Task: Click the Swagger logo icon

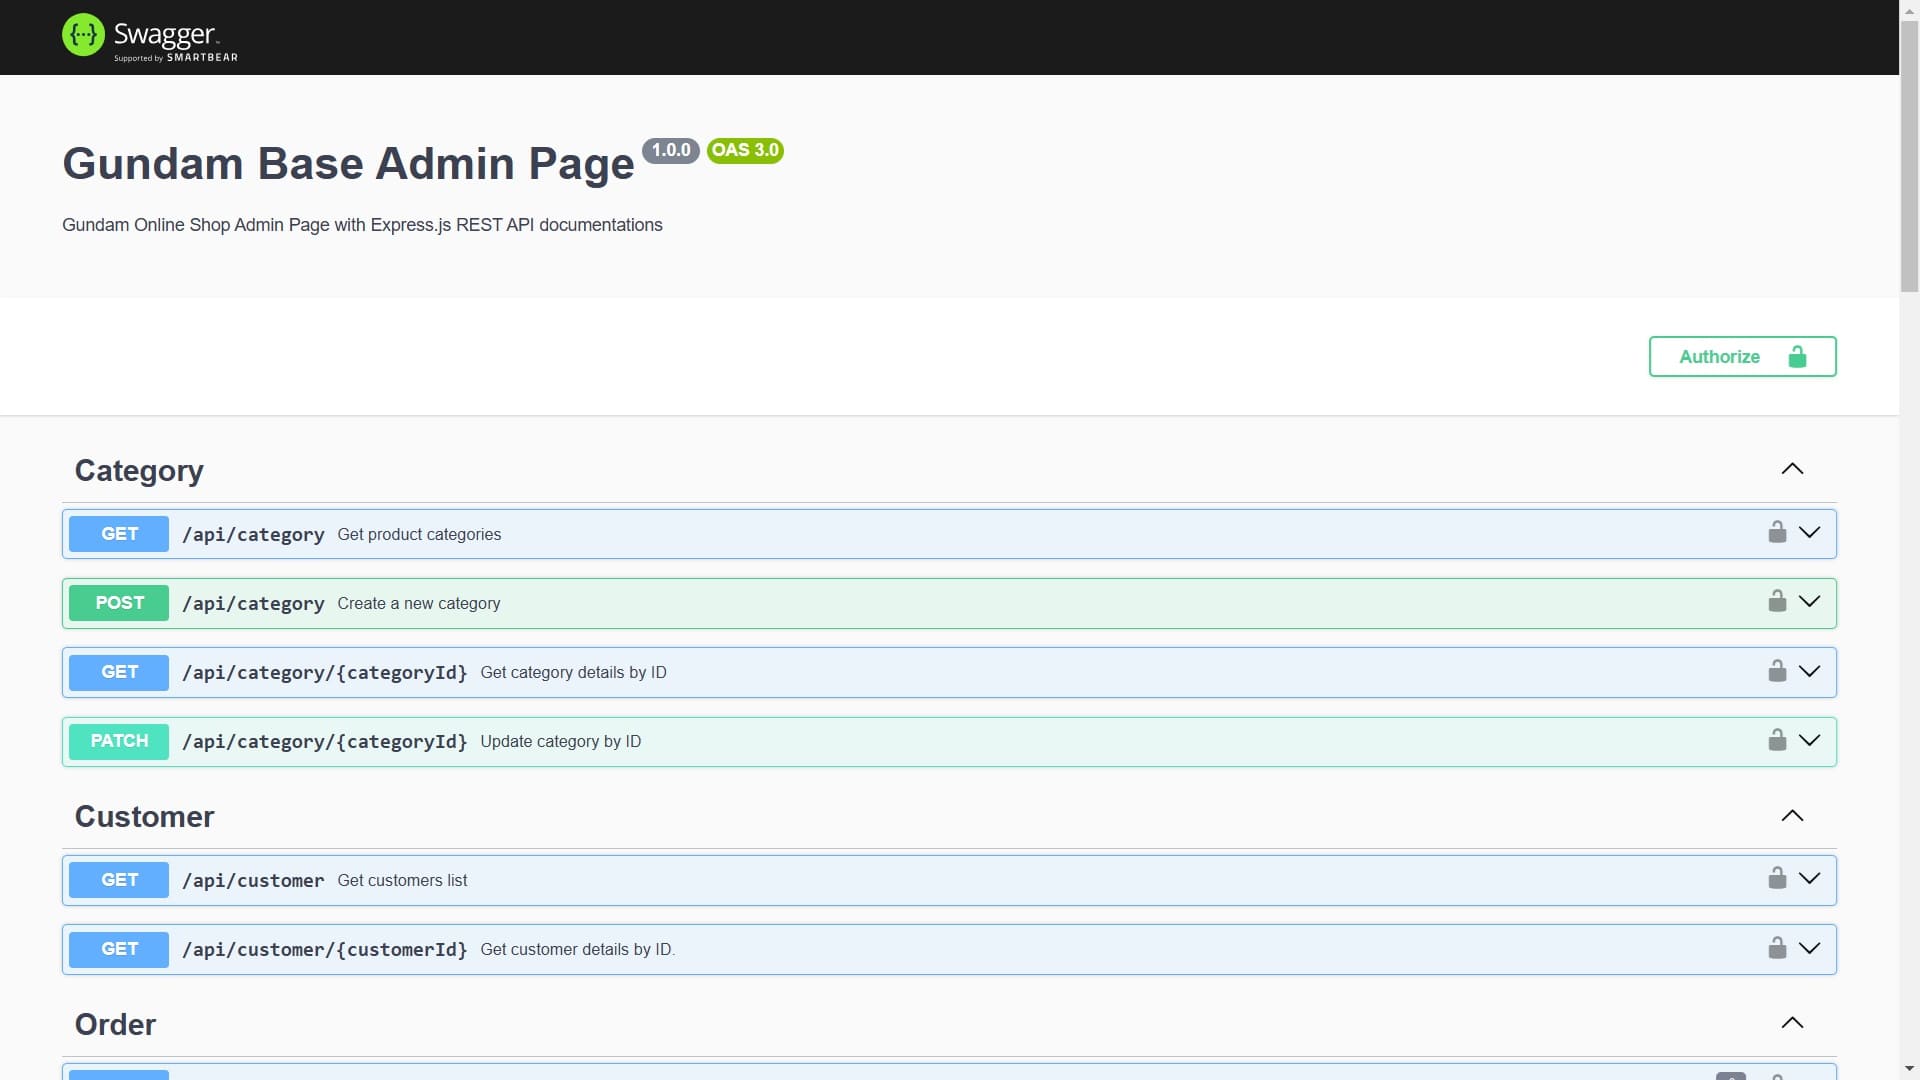Action: tap(83, 35)
